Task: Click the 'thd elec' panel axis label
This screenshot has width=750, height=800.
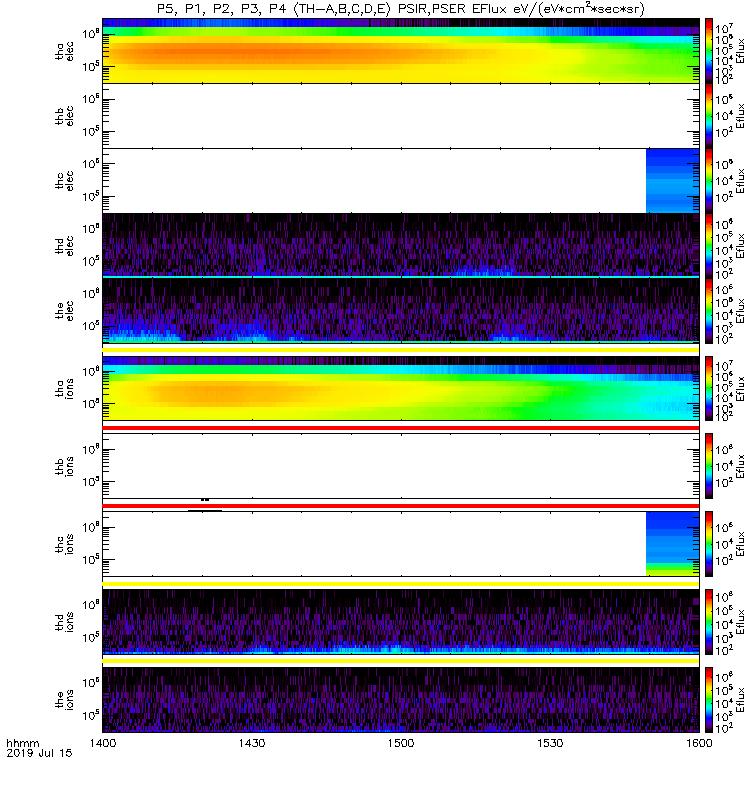Action: point(64,245)
